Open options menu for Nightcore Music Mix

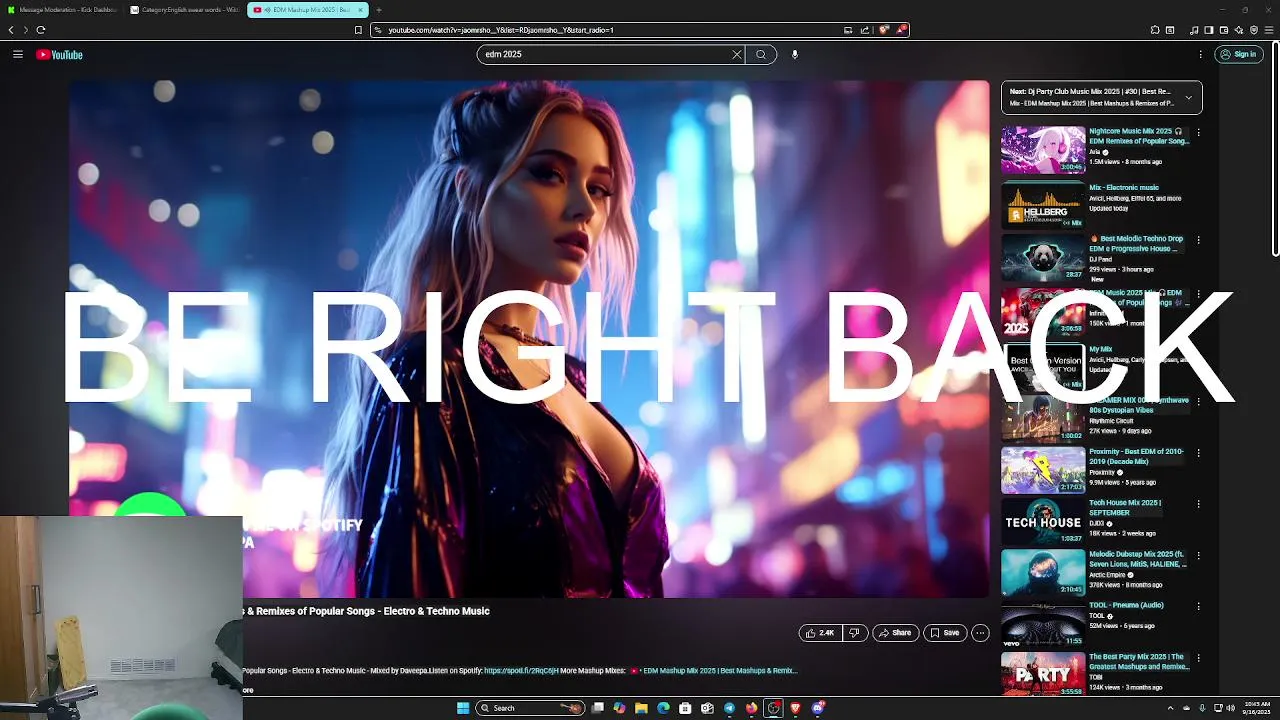pyautogui.click(x=1198, y=132)
